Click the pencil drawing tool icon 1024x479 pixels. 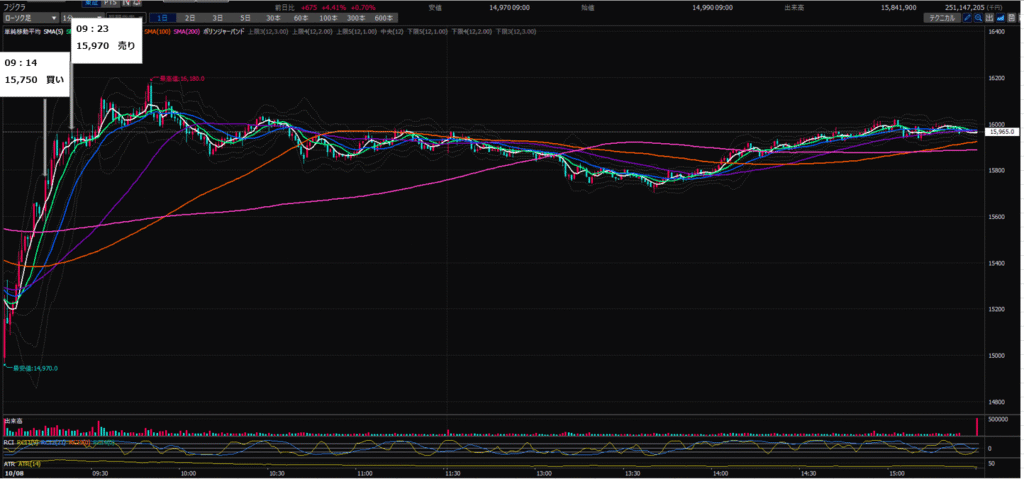coord(967,18)
